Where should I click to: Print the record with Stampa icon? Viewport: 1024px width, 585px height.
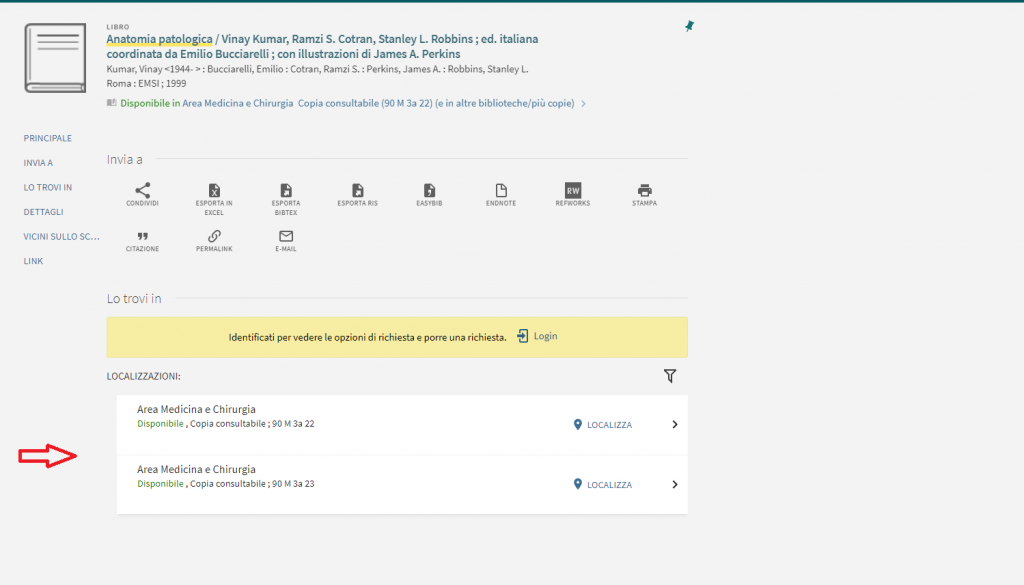point(645,190)
